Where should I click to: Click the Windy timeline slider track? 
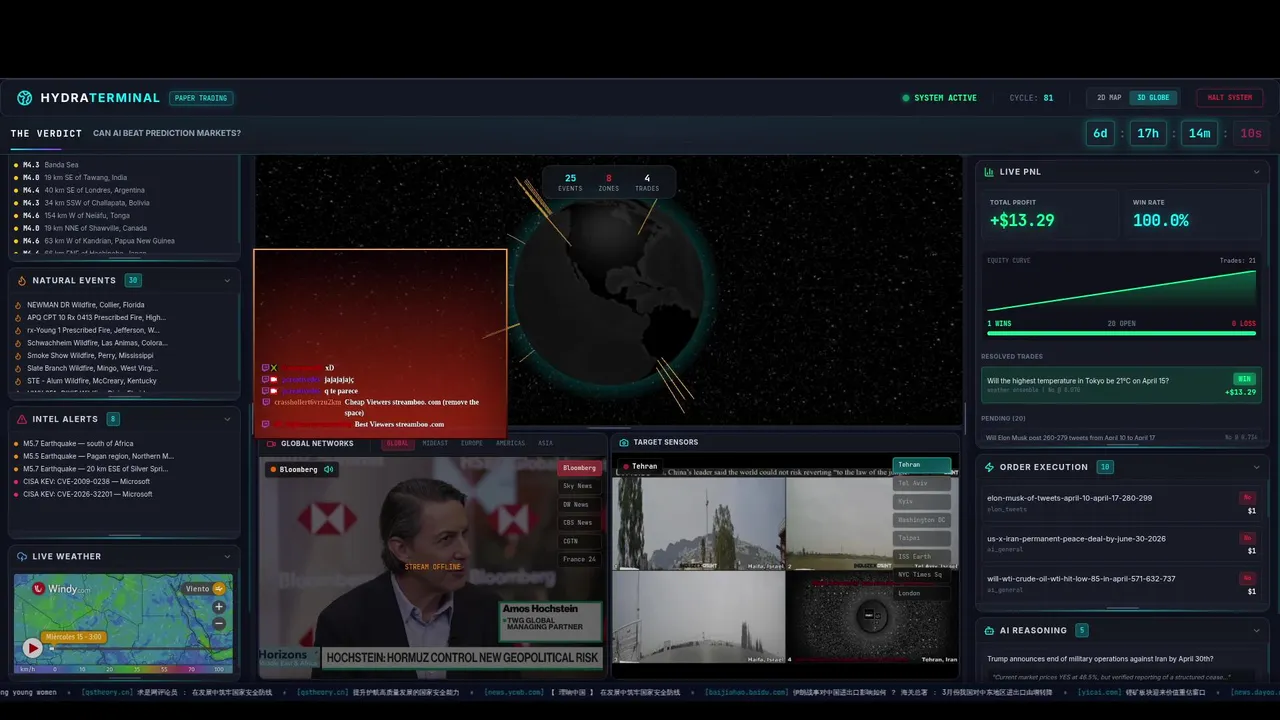pyautogui.click(x=140, y=648)
